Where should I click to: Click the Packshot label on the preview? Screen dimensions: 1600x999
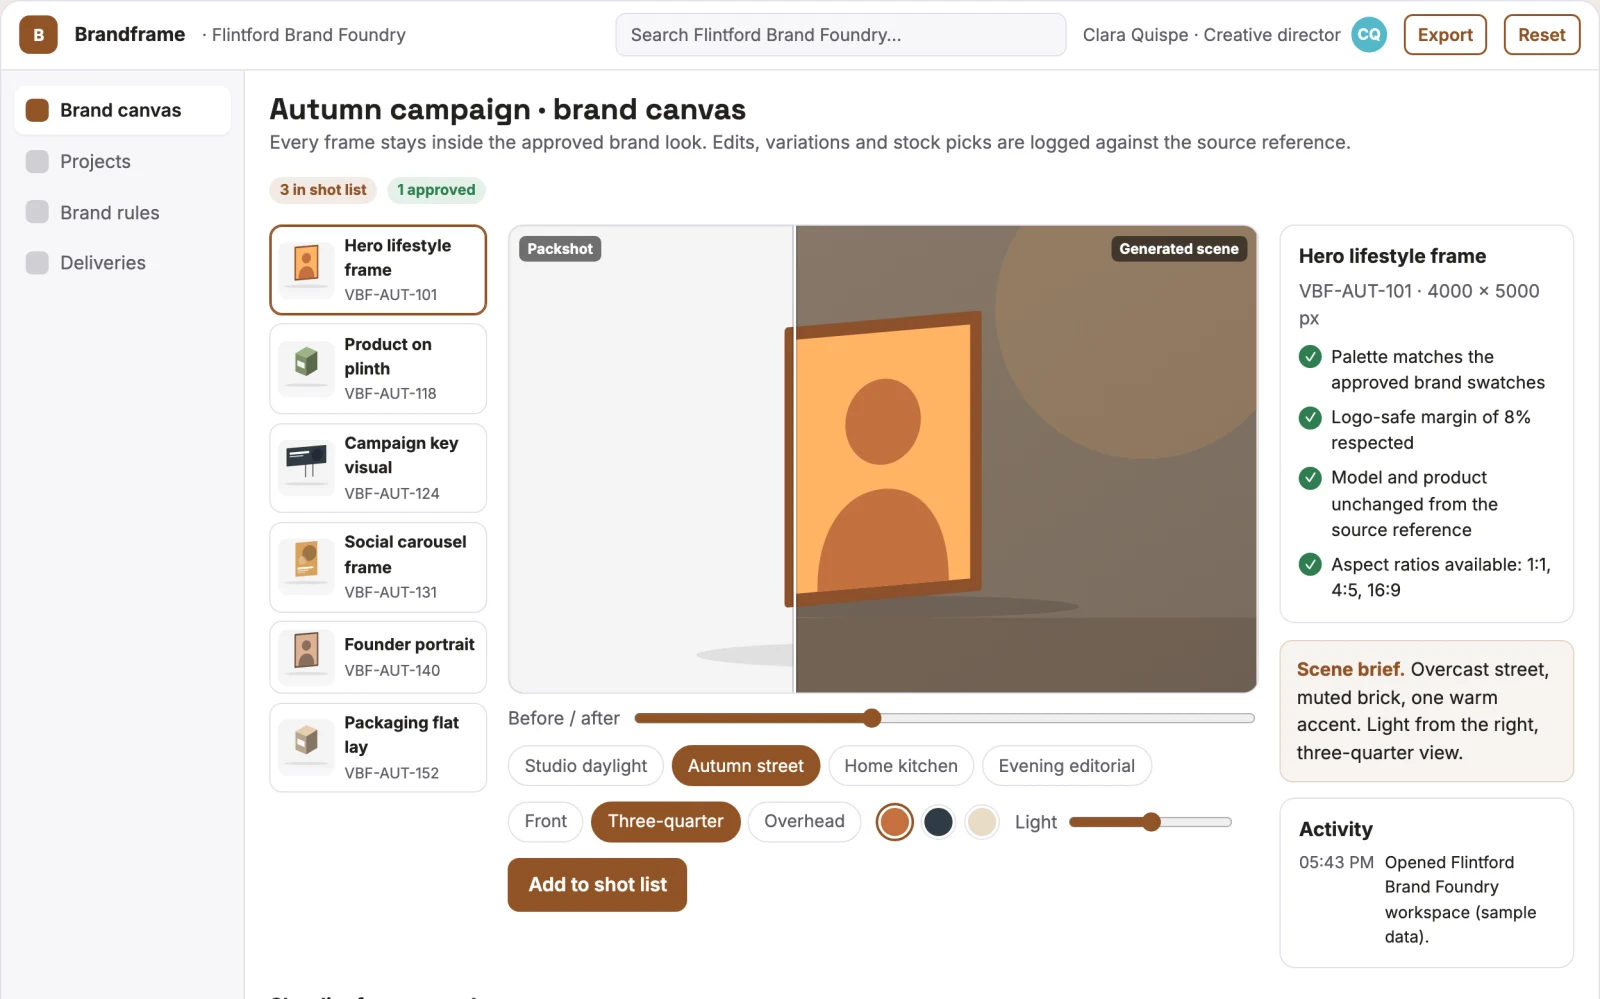(560, 249)
